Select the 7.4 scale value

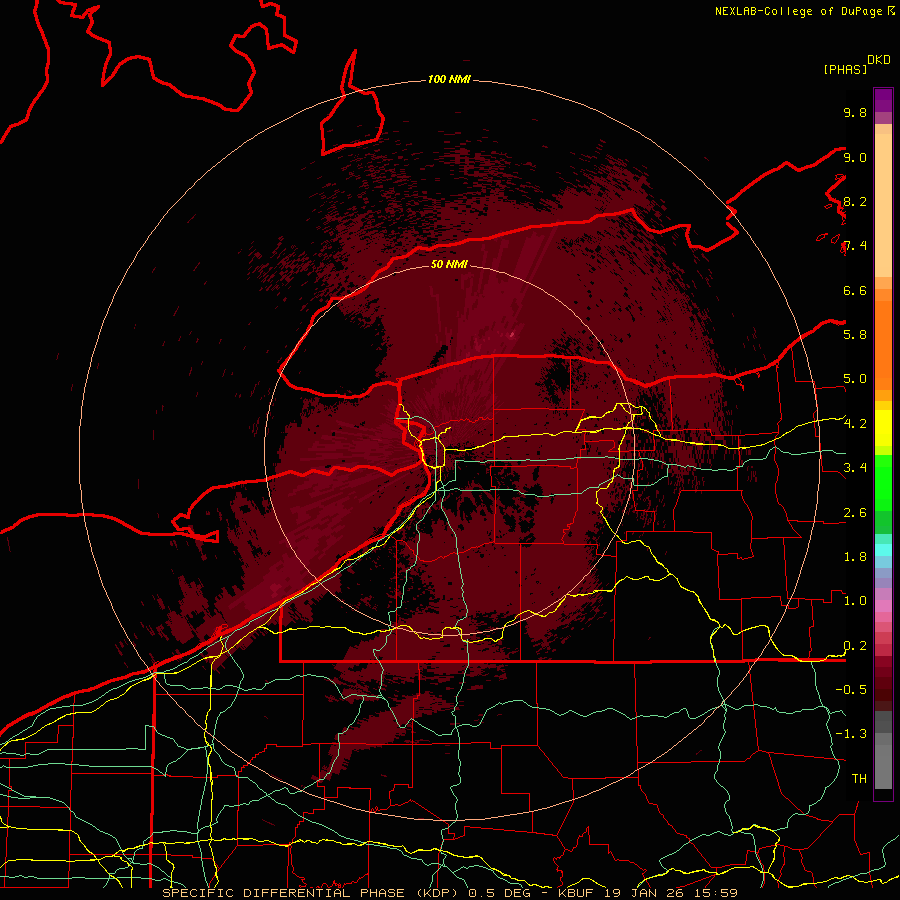coord(855,246)
